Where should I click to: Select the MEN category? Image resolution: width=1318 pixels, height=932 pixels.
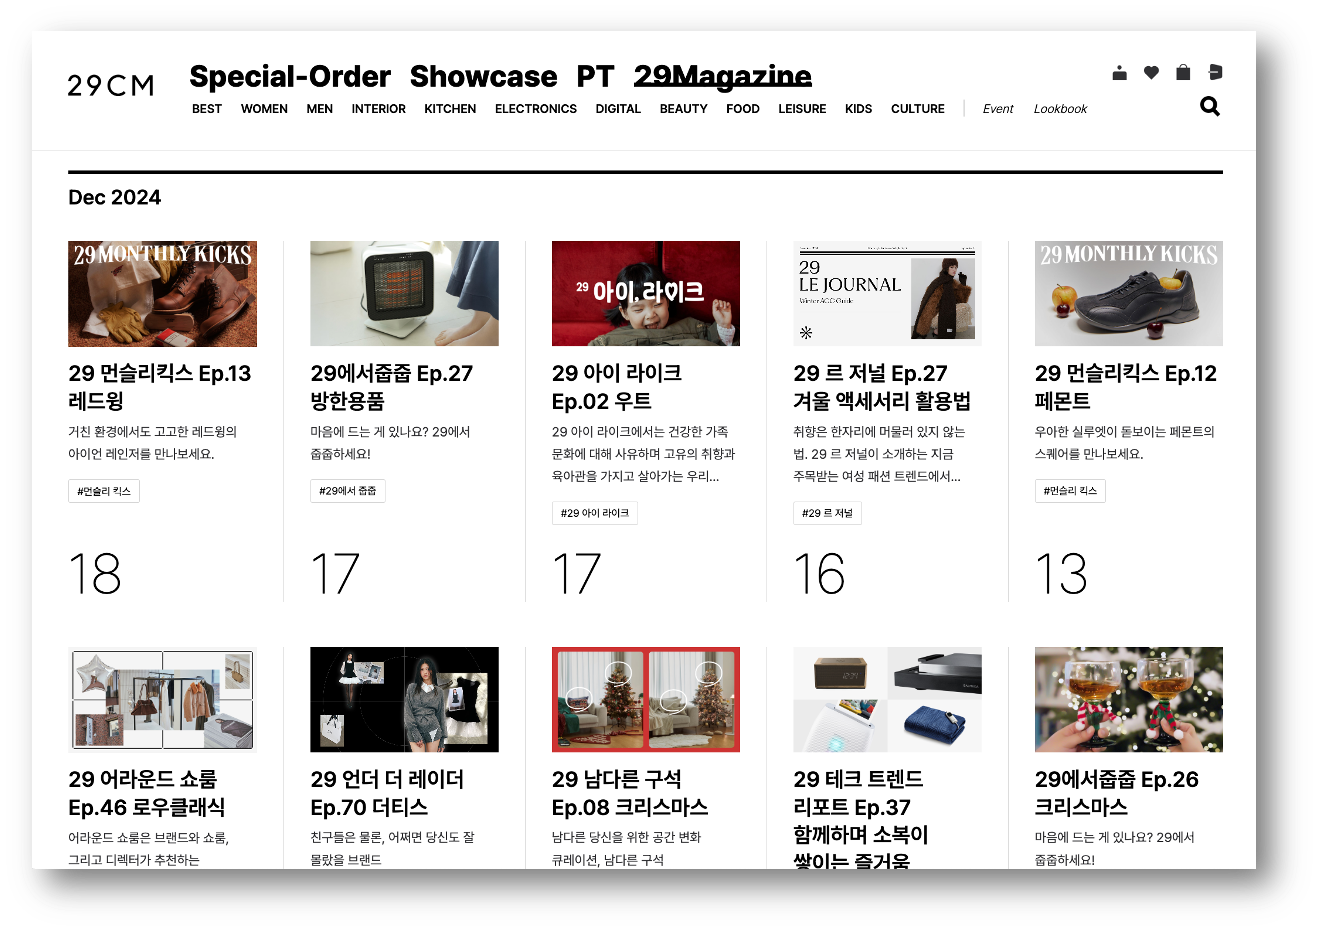(x=320, y=109)
